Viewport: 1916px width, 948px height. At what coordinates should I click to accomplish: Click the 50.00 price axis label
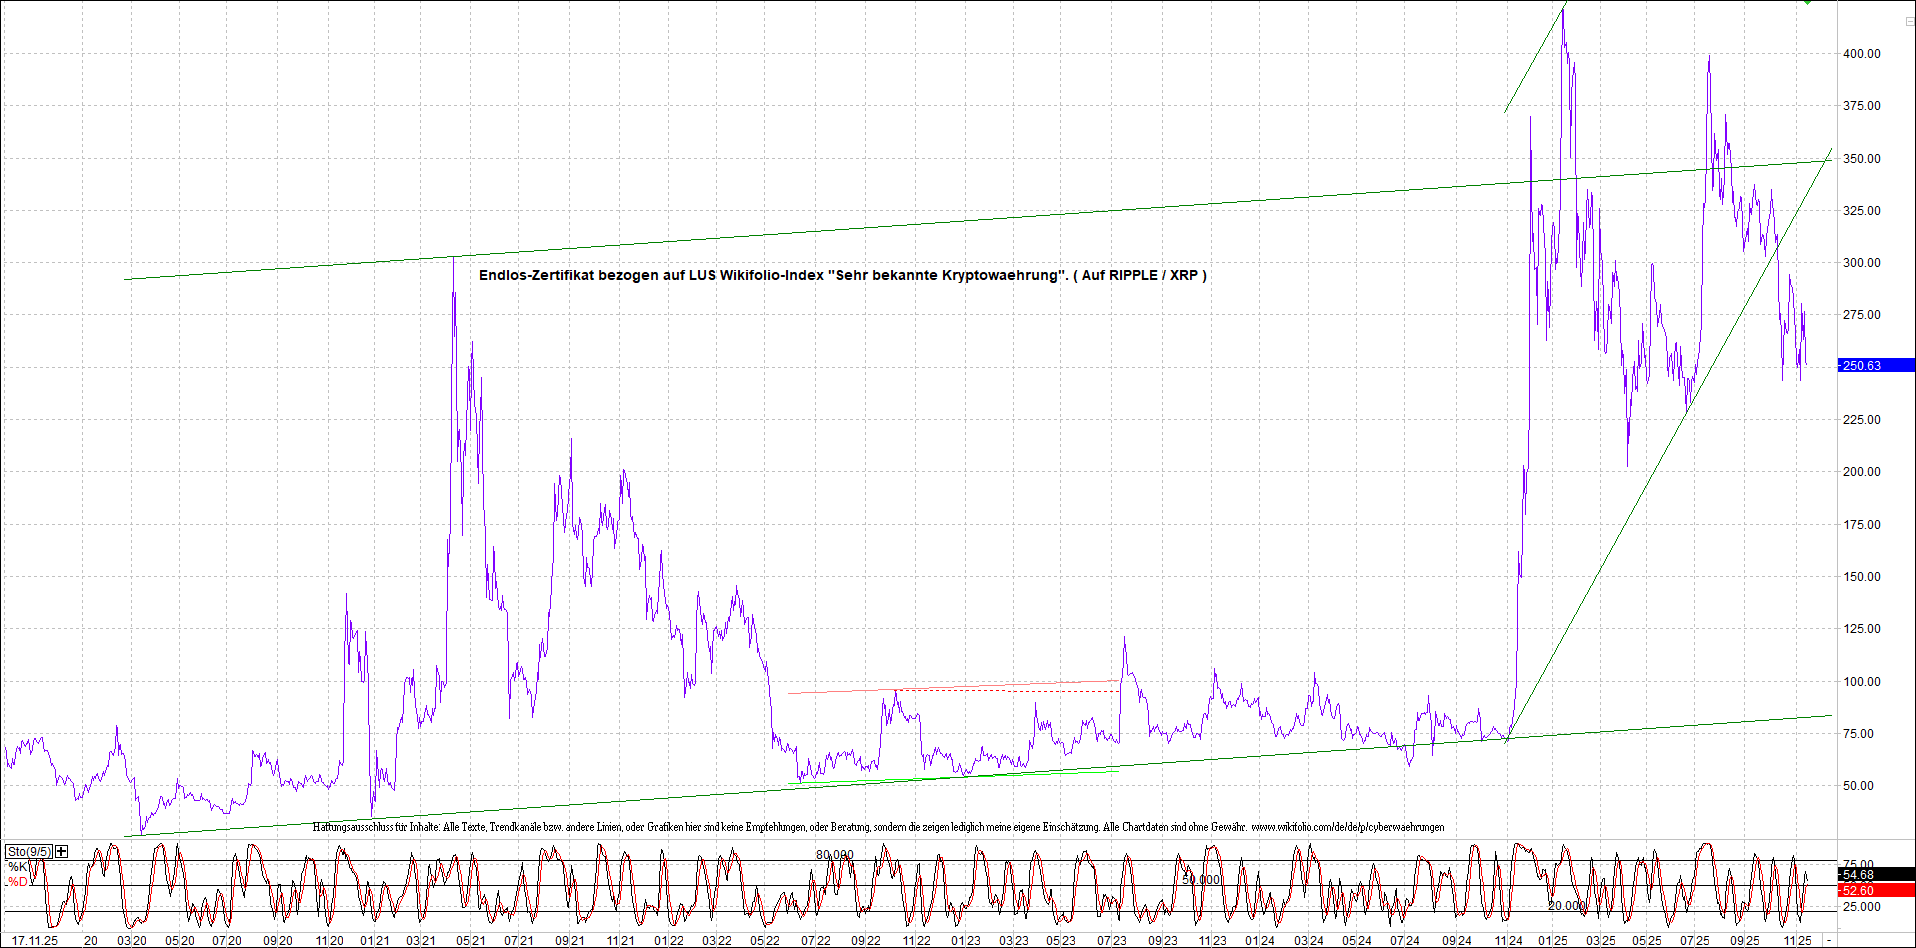click(1858, 786)
